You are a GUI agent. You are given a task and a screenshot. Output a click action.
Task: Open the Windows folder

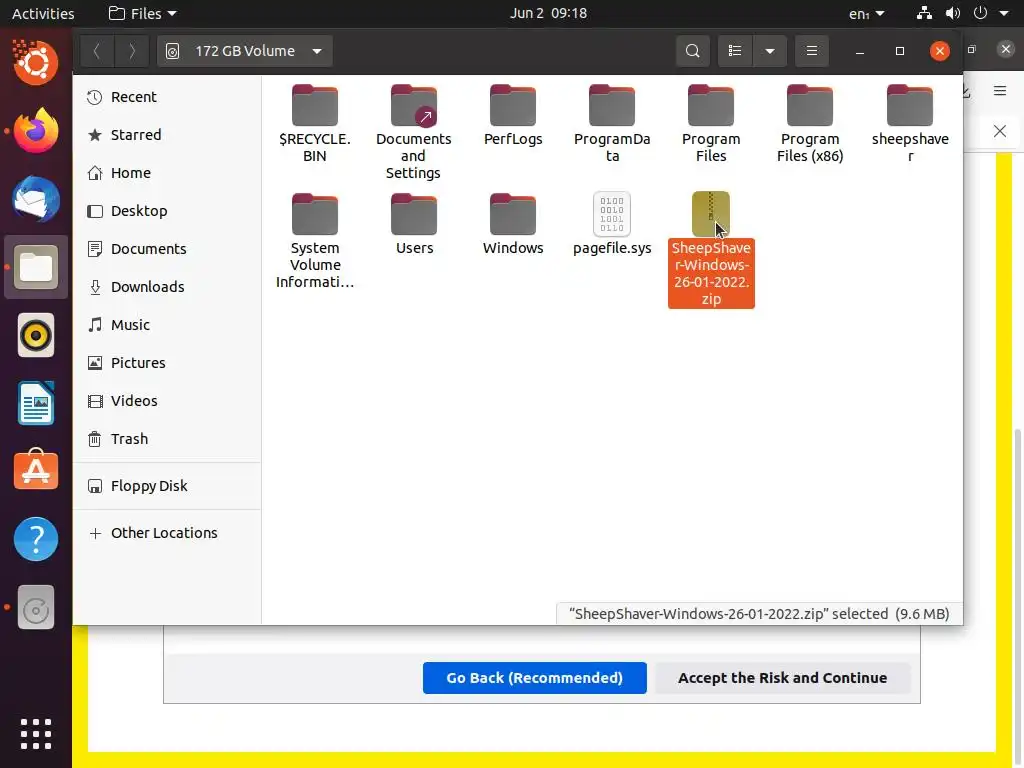pyautogui.click(x=513, y=224)
